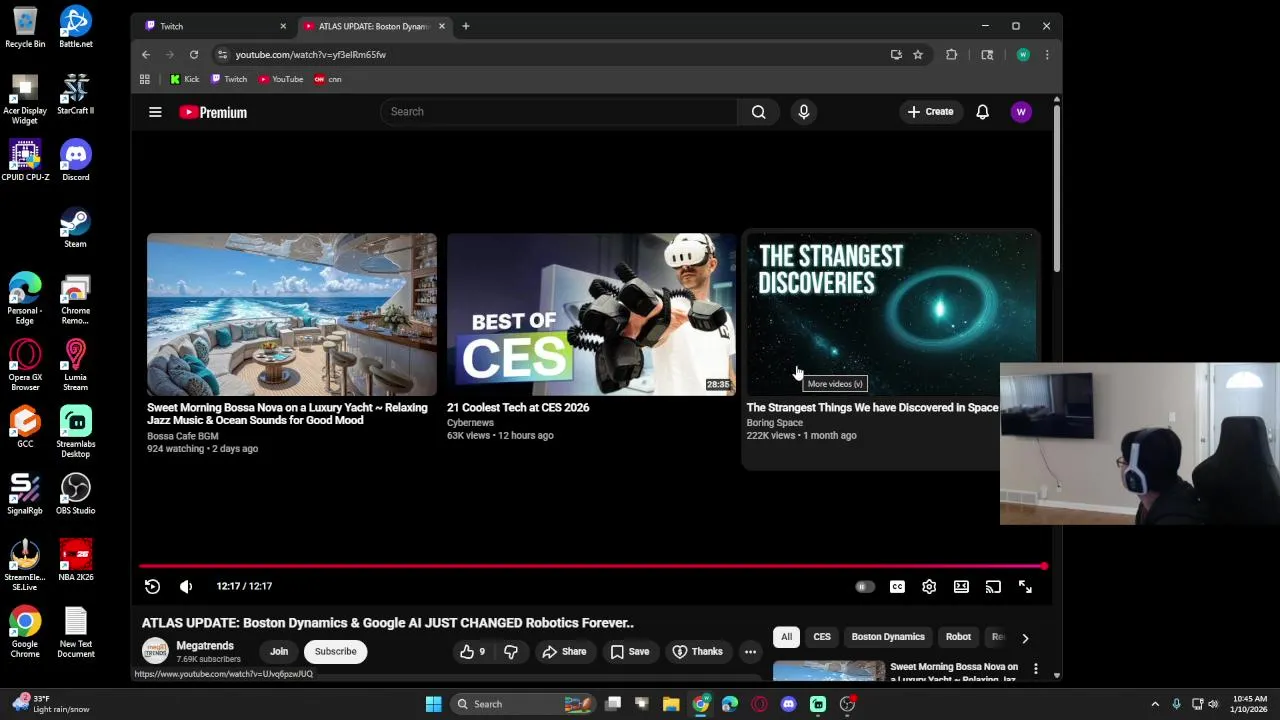Replay the video with the replay button
Screen dimensions: 1280x720
152,587
